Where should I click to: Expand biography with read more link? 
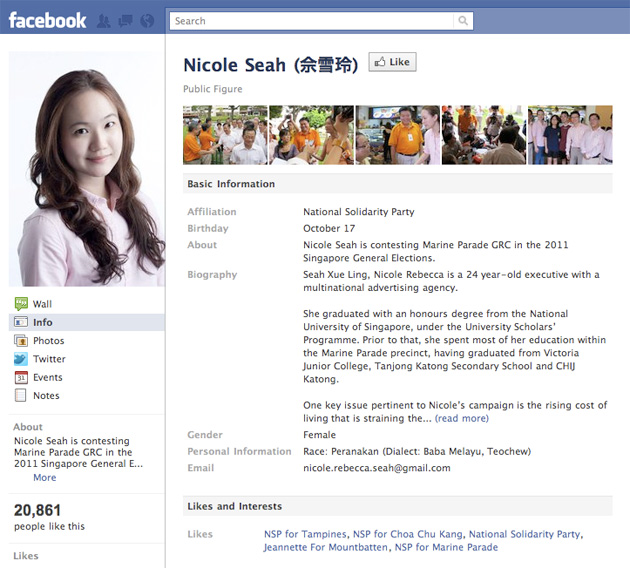tap(462, 418)
